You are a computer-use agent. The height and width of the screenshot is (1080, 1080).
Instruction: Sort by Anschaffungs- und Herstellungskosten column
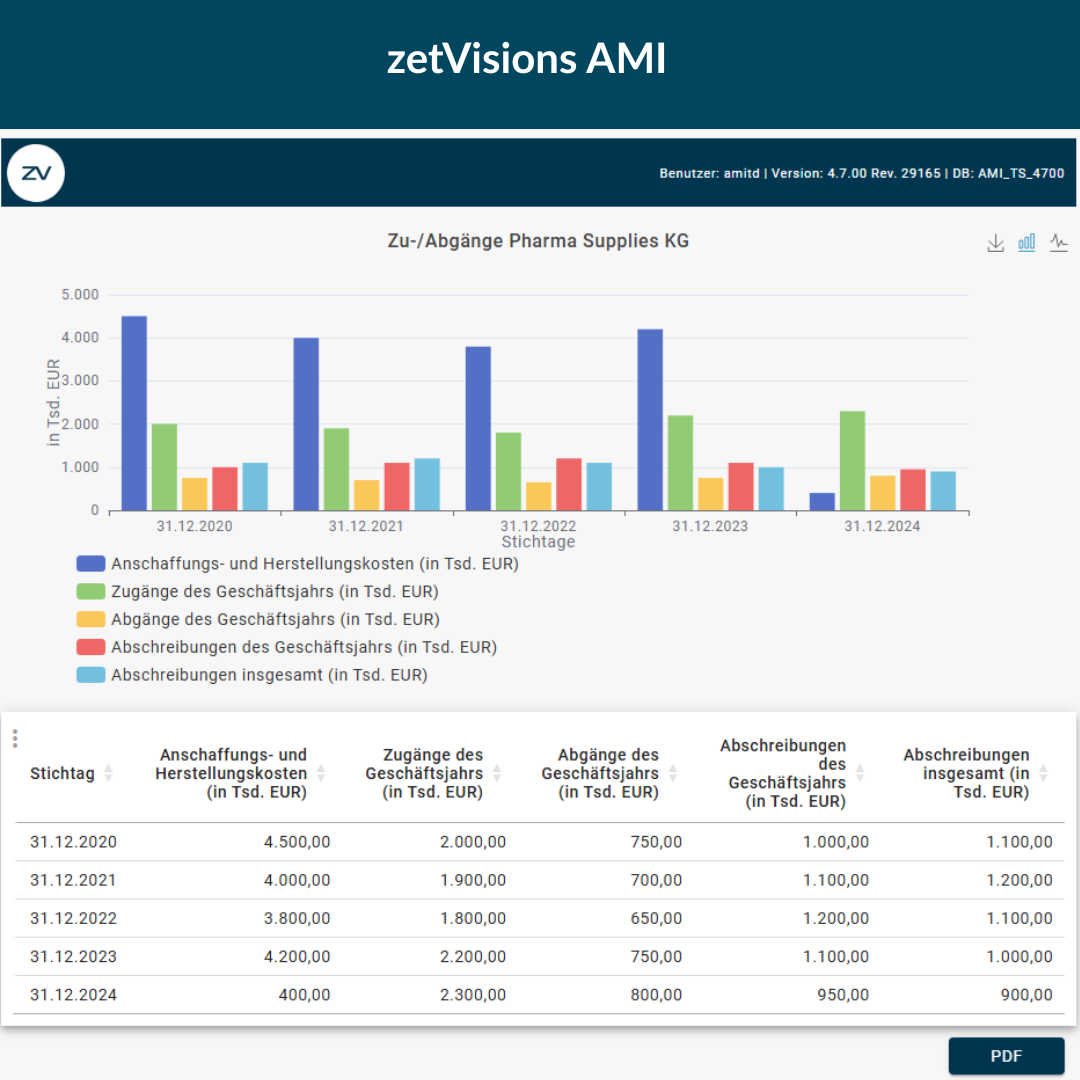pyautogui.click(x=321, y=773)
